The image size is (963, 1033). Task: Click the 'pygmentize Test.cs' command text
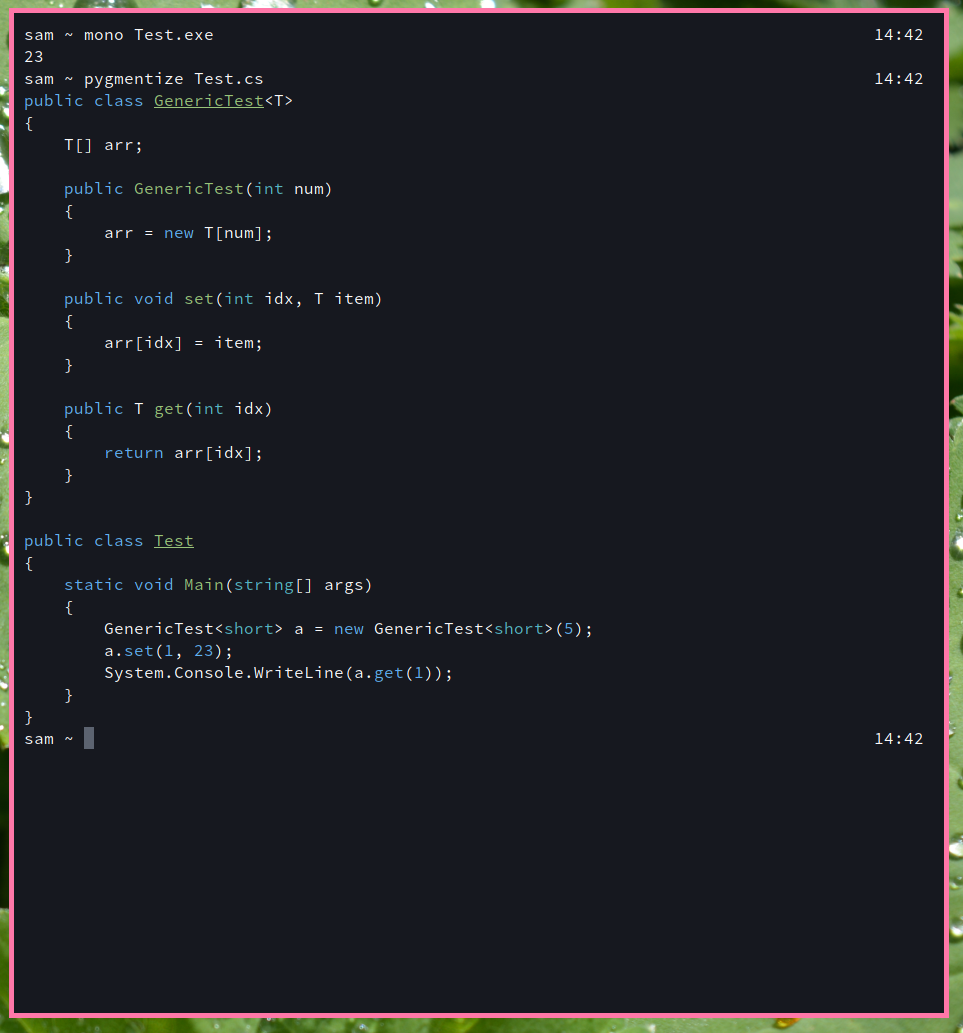click(173, 79)
